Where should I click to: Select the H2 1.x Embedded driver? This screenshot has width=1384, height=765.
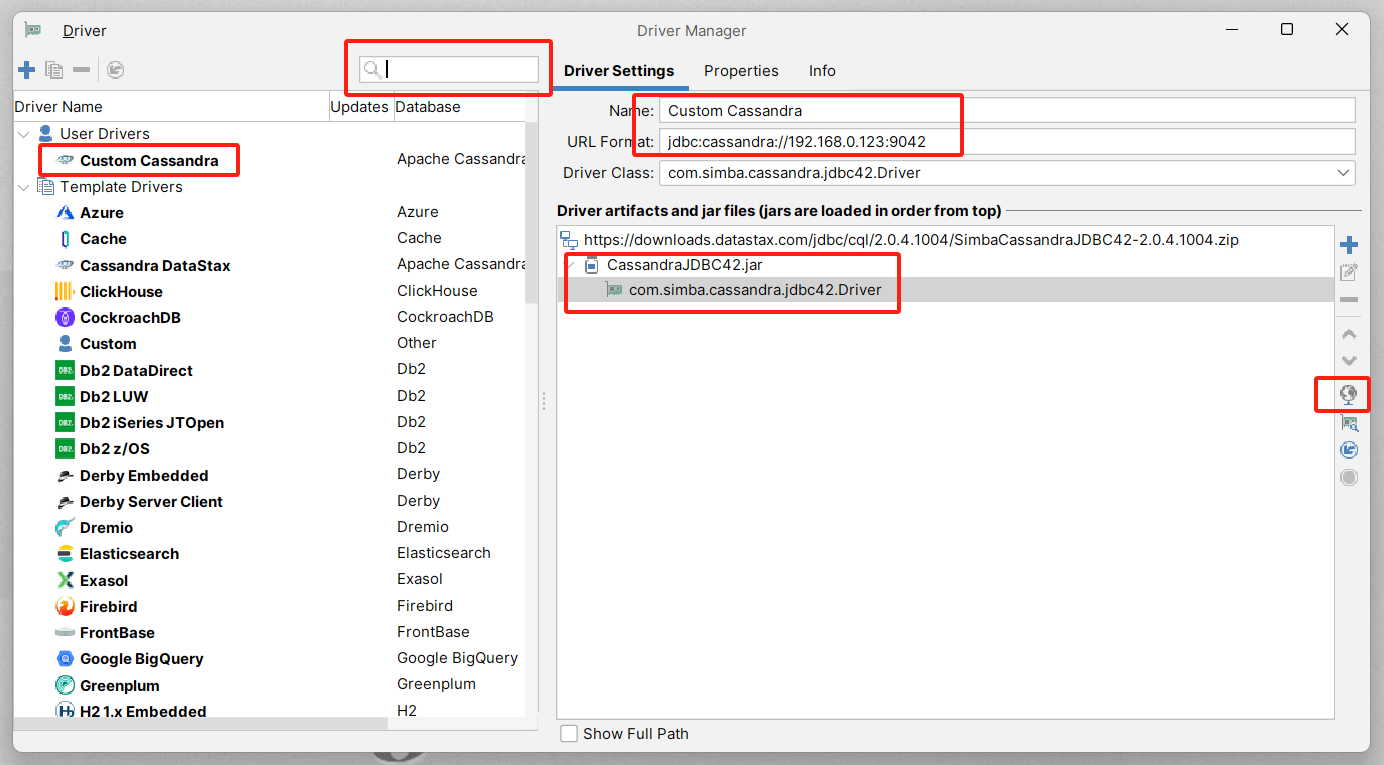[x=143, y=712]
